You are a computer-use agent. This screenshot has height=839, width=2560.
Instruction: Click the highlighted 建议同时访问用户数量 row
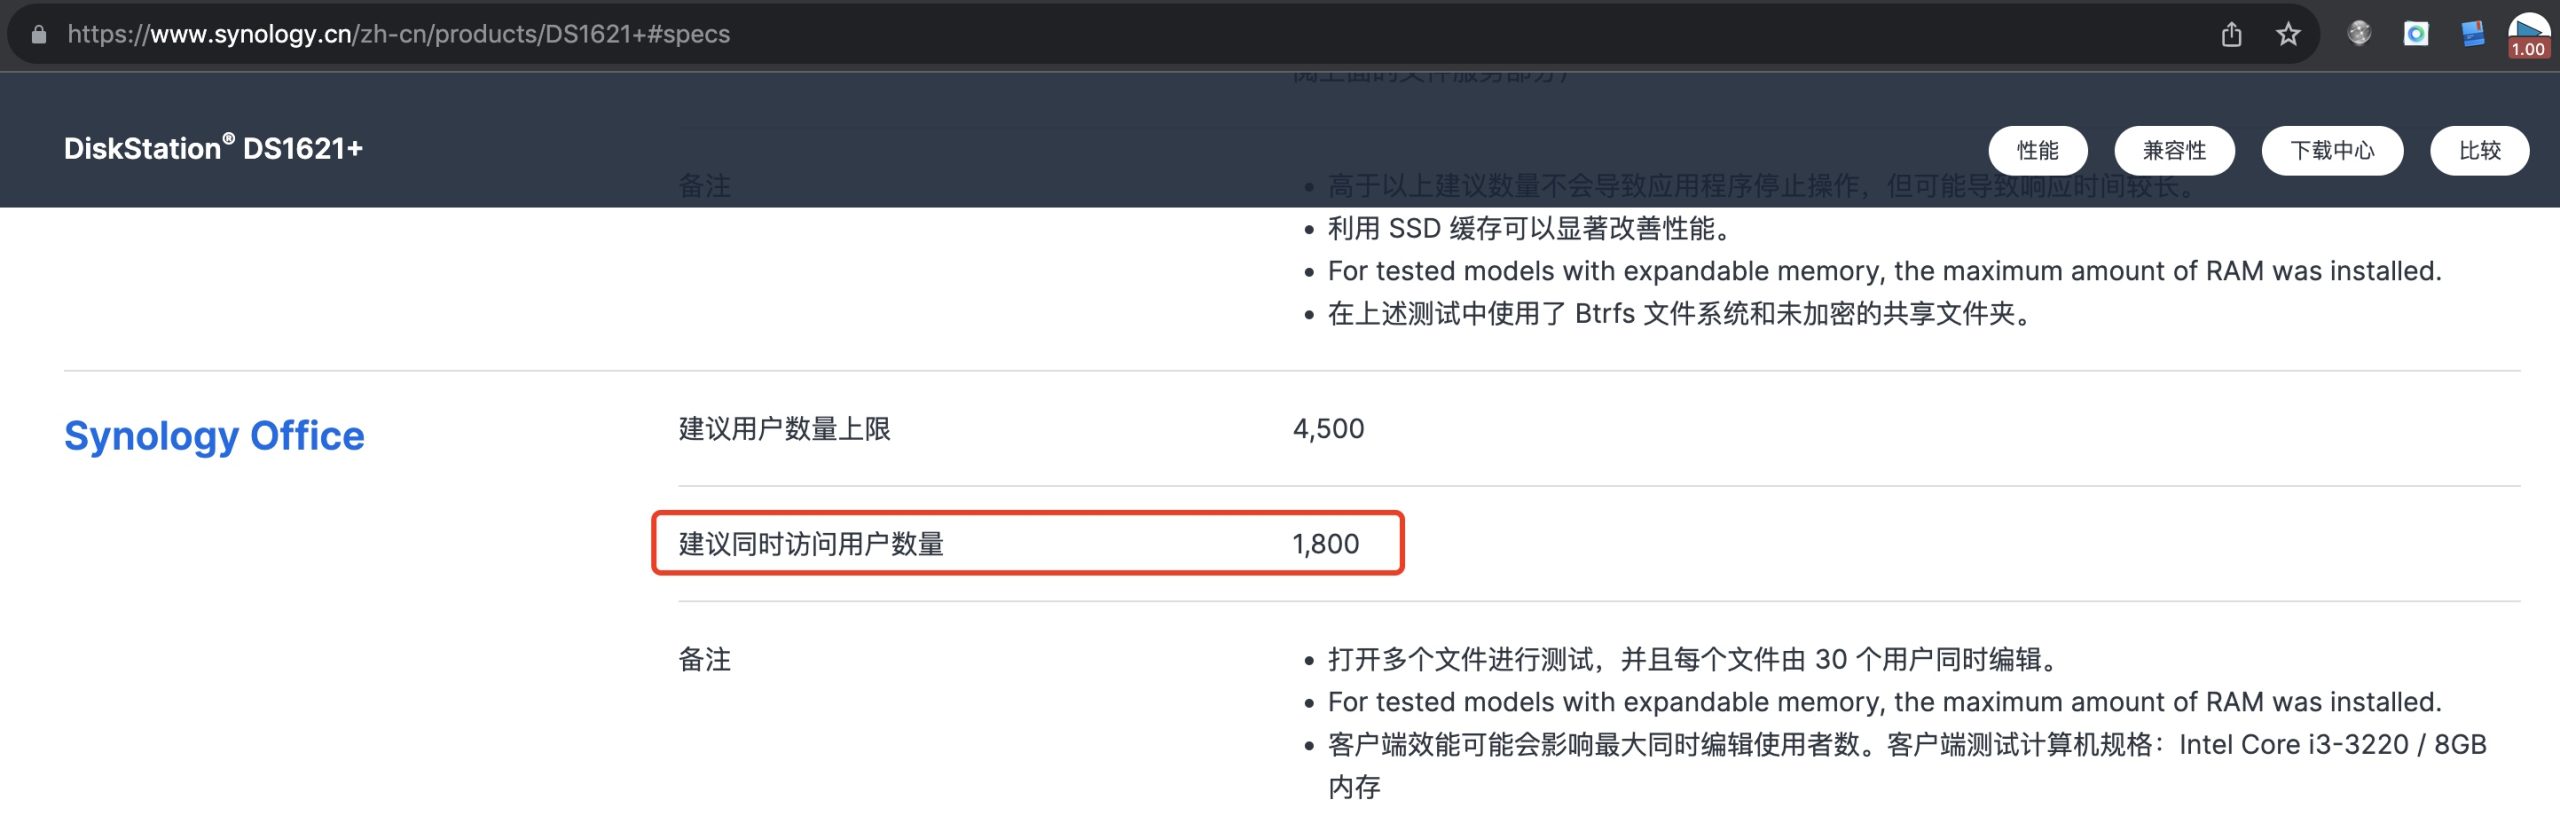1027,543
